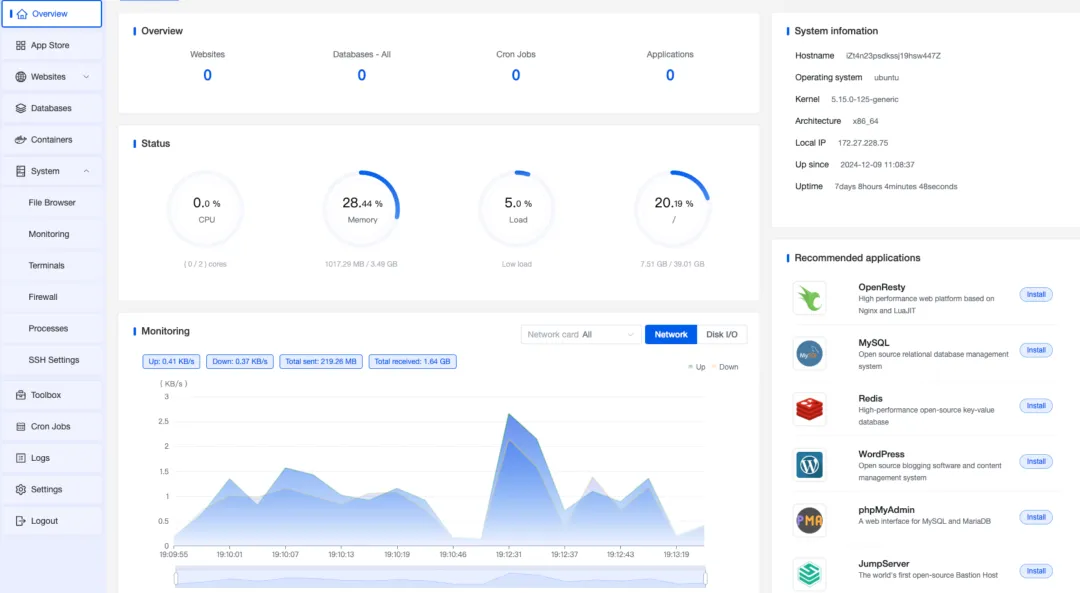Click the Settings gear icon
Image resolution: width=1080 pixels, height=593 pixels.
point(21,490)
